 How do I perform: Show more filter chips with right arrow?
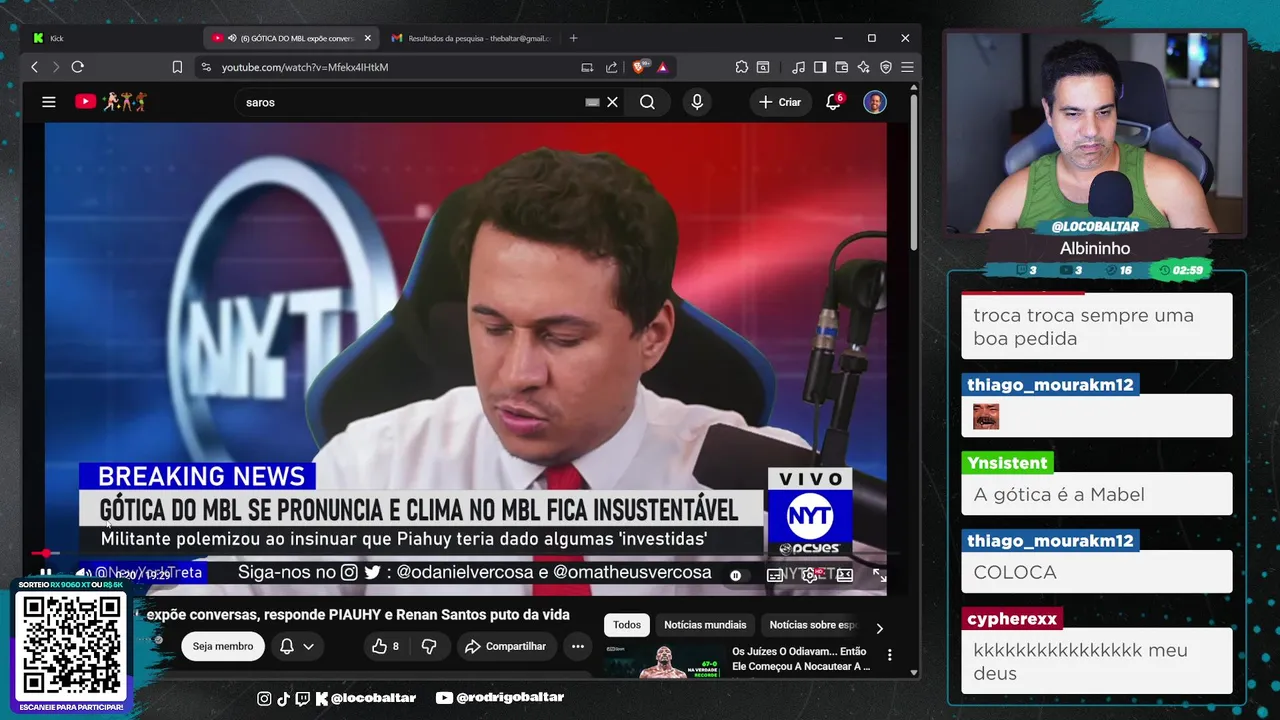click(x=879, y=628)
